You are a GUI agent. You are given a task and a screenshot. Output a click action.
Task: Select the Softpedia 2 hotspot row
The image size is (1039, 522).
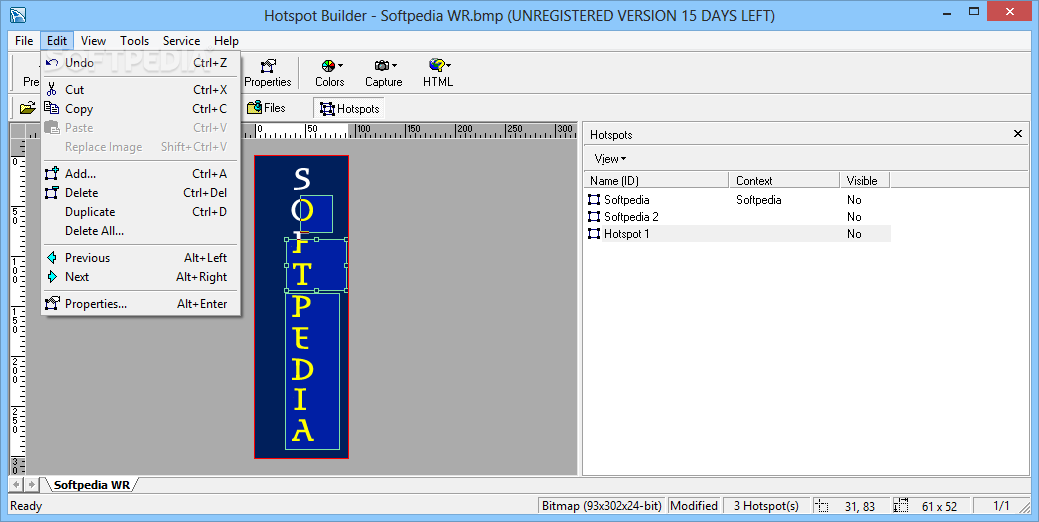(738, 217)
